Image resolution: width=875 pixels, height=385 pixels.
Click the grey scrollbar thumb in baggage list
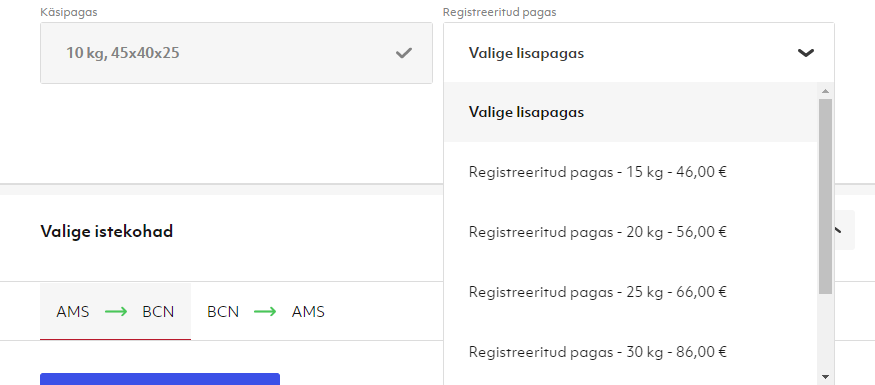click(825, 196)
